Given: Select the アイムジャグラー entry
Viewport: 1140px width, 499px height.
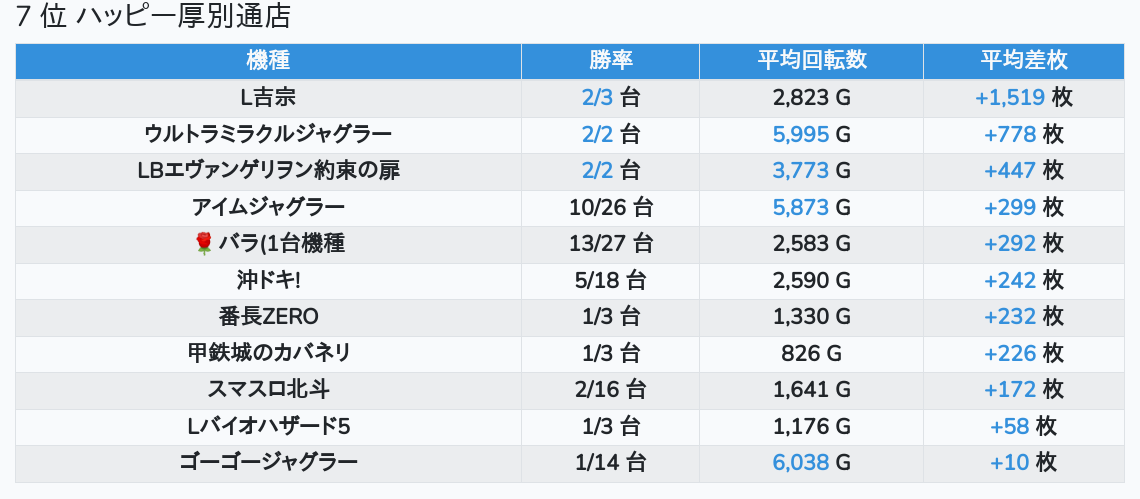Looking at the screenshot, I should [268, 207].
